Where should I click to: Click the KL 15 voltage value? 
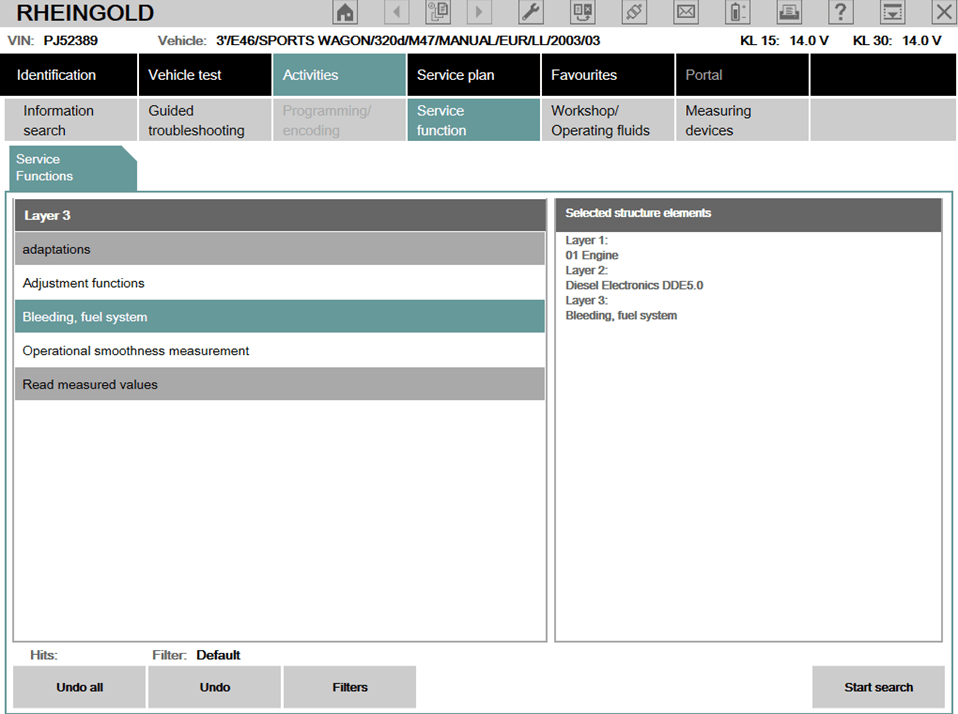808,40
